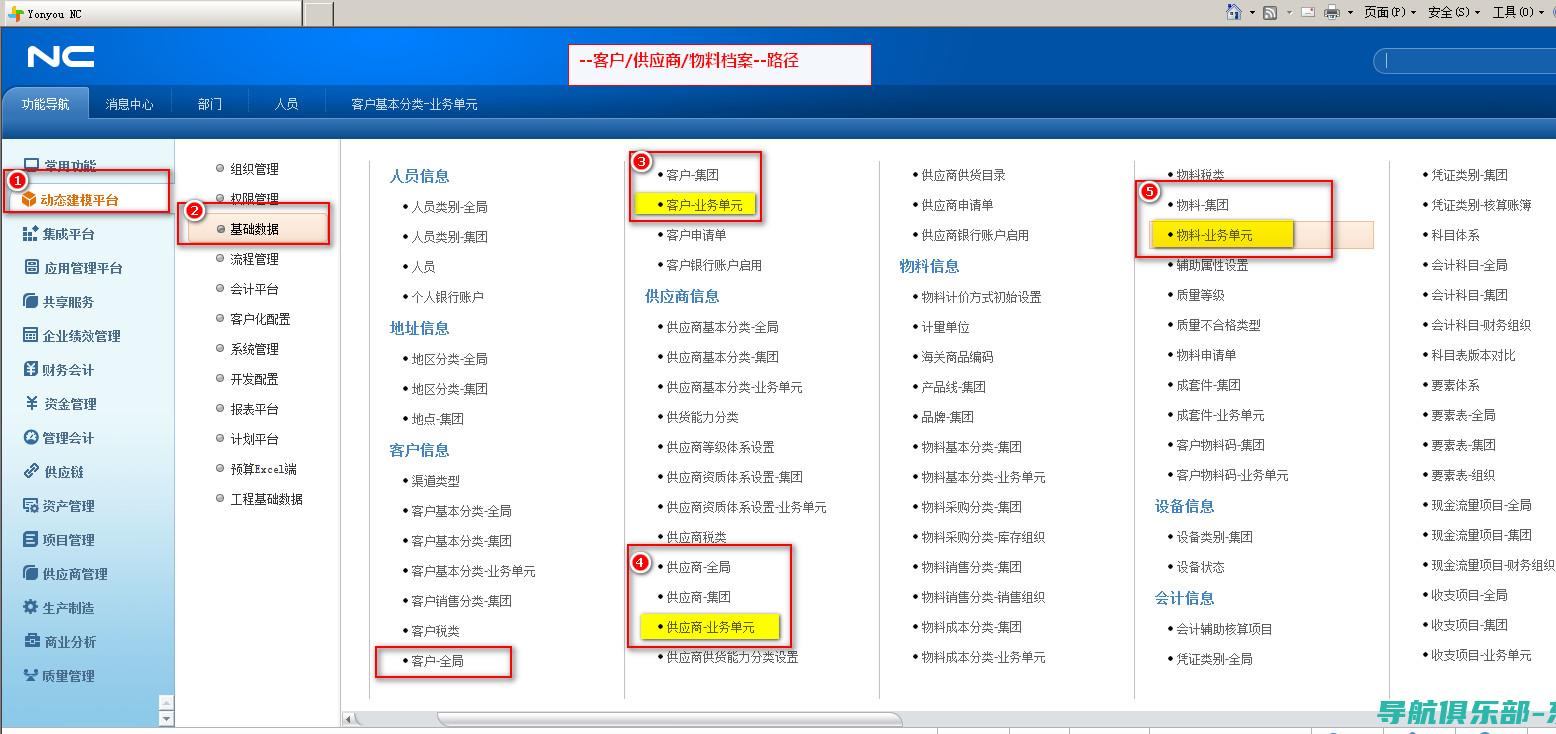Click the NC logo in header
Screen dimensions: 1556x734
tap(61, 57)
